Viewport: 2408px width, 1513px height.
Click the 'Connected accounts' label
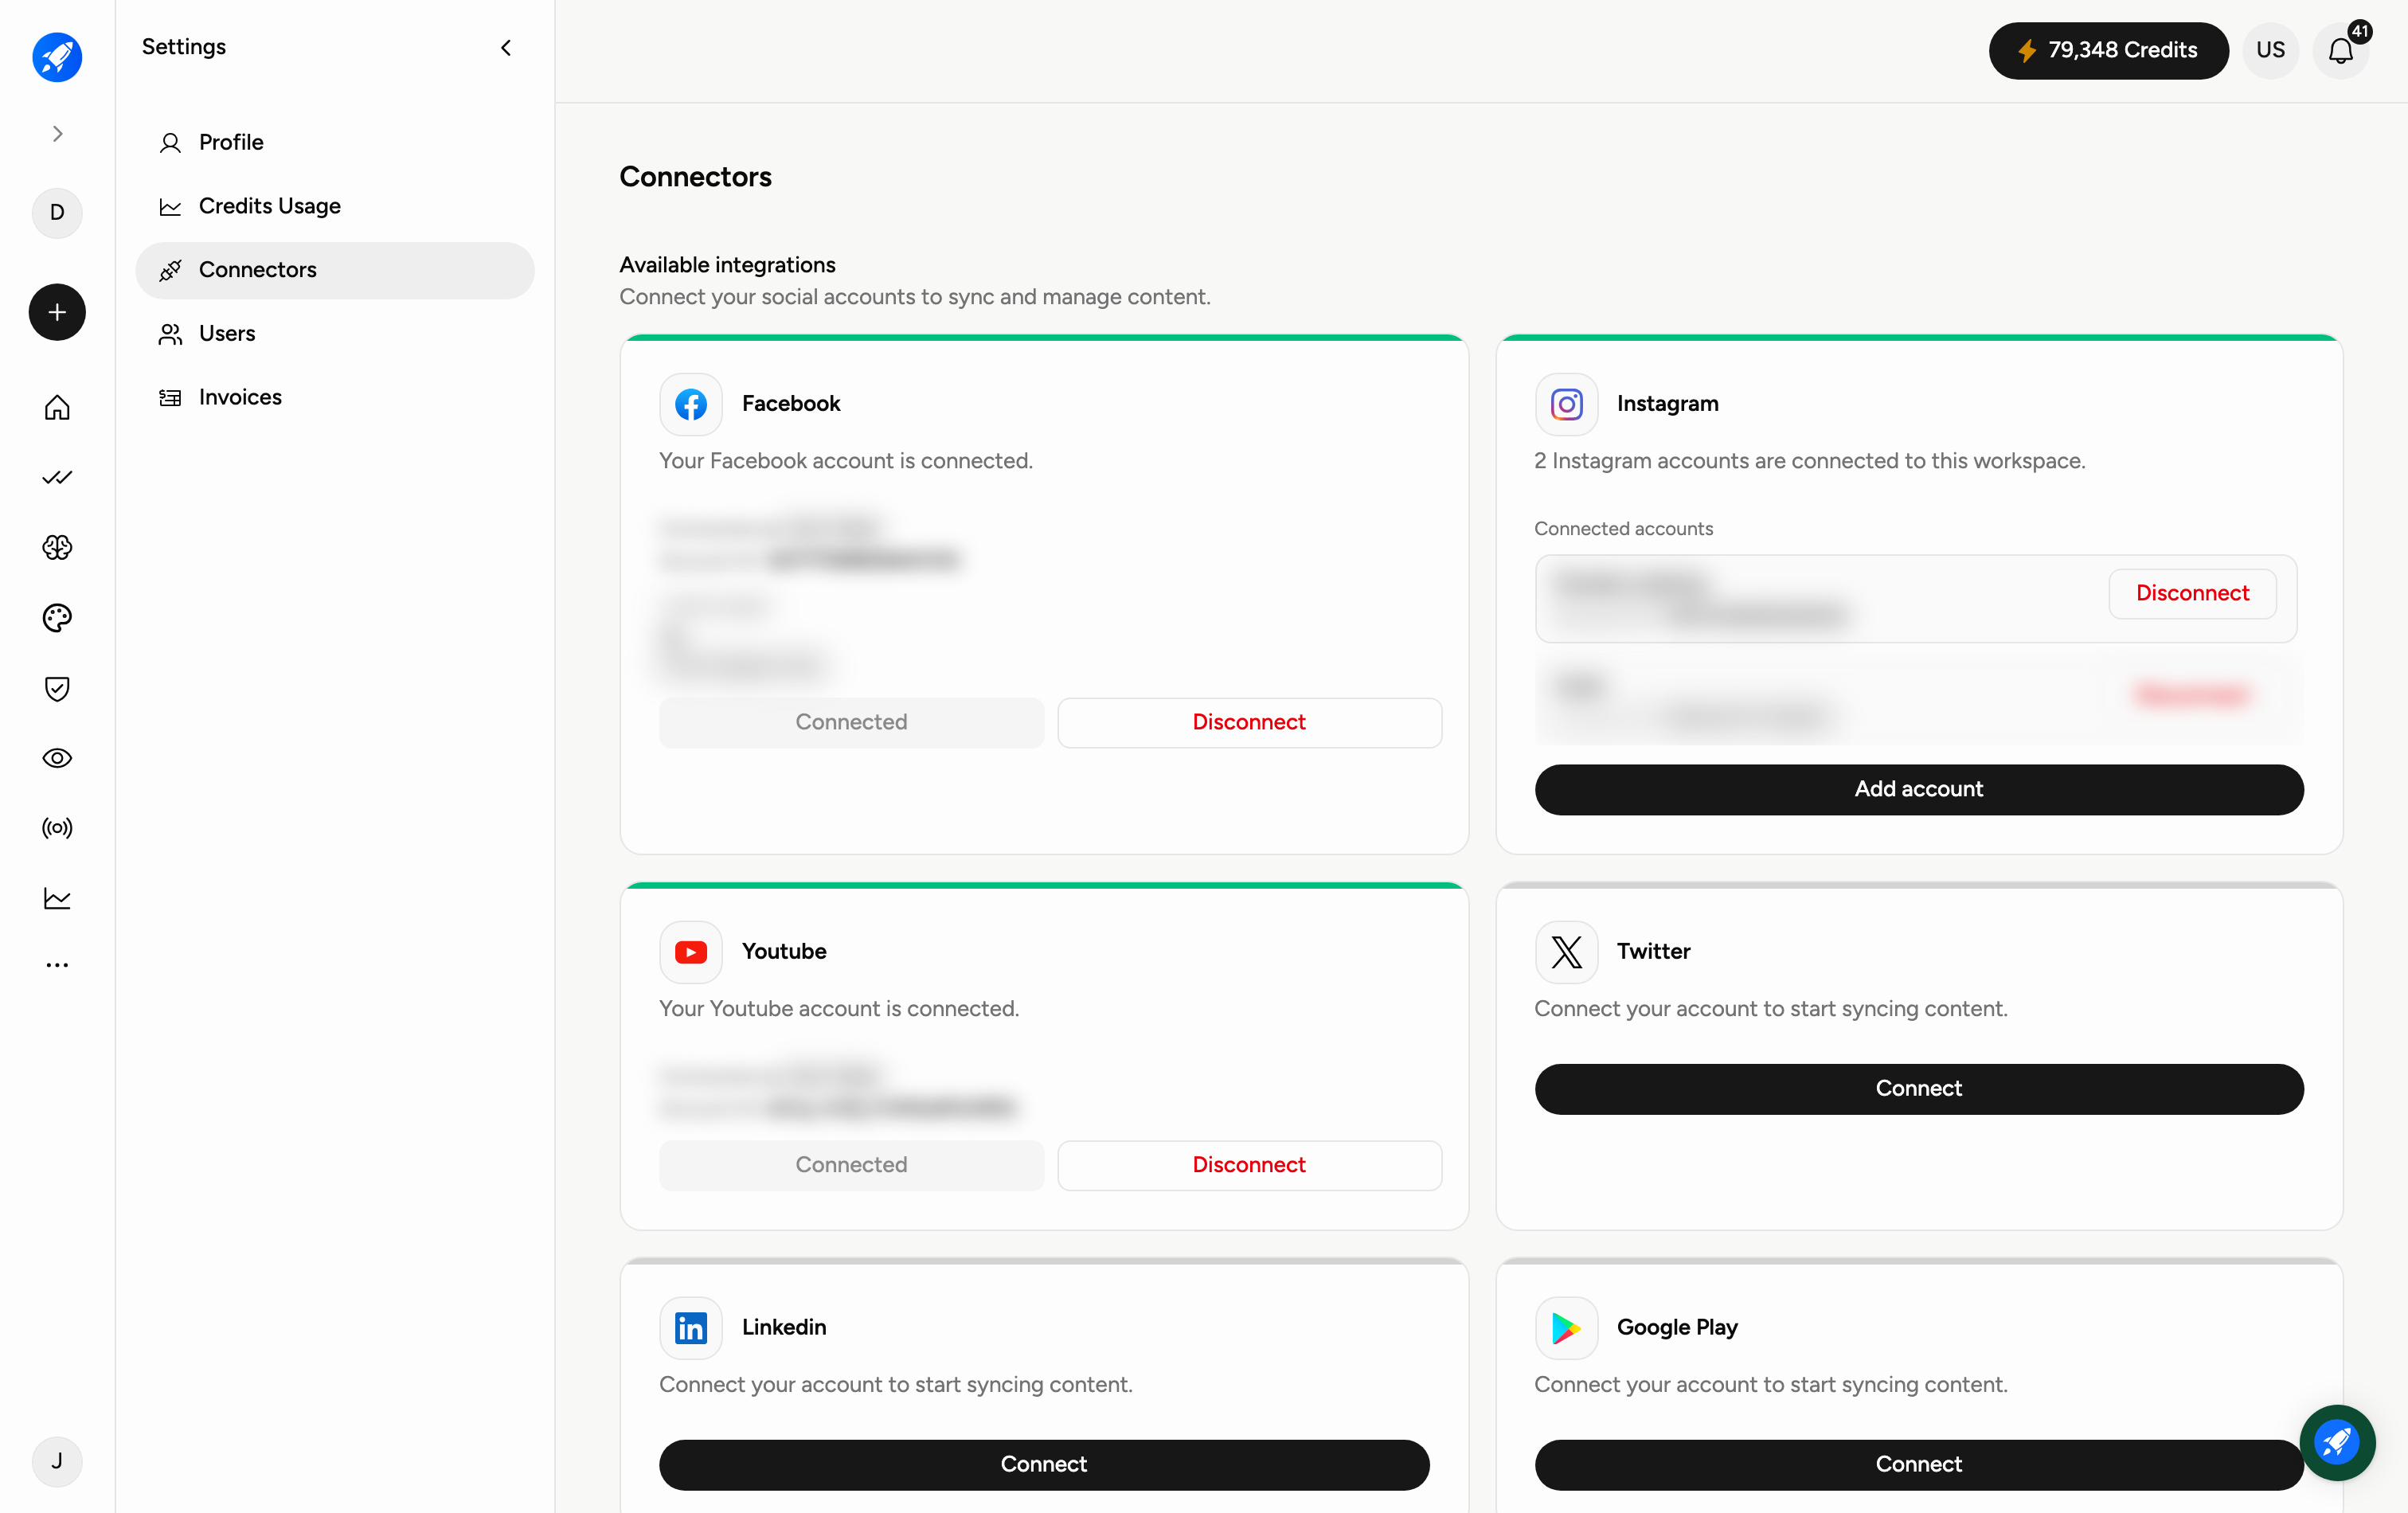point(1623,529)
